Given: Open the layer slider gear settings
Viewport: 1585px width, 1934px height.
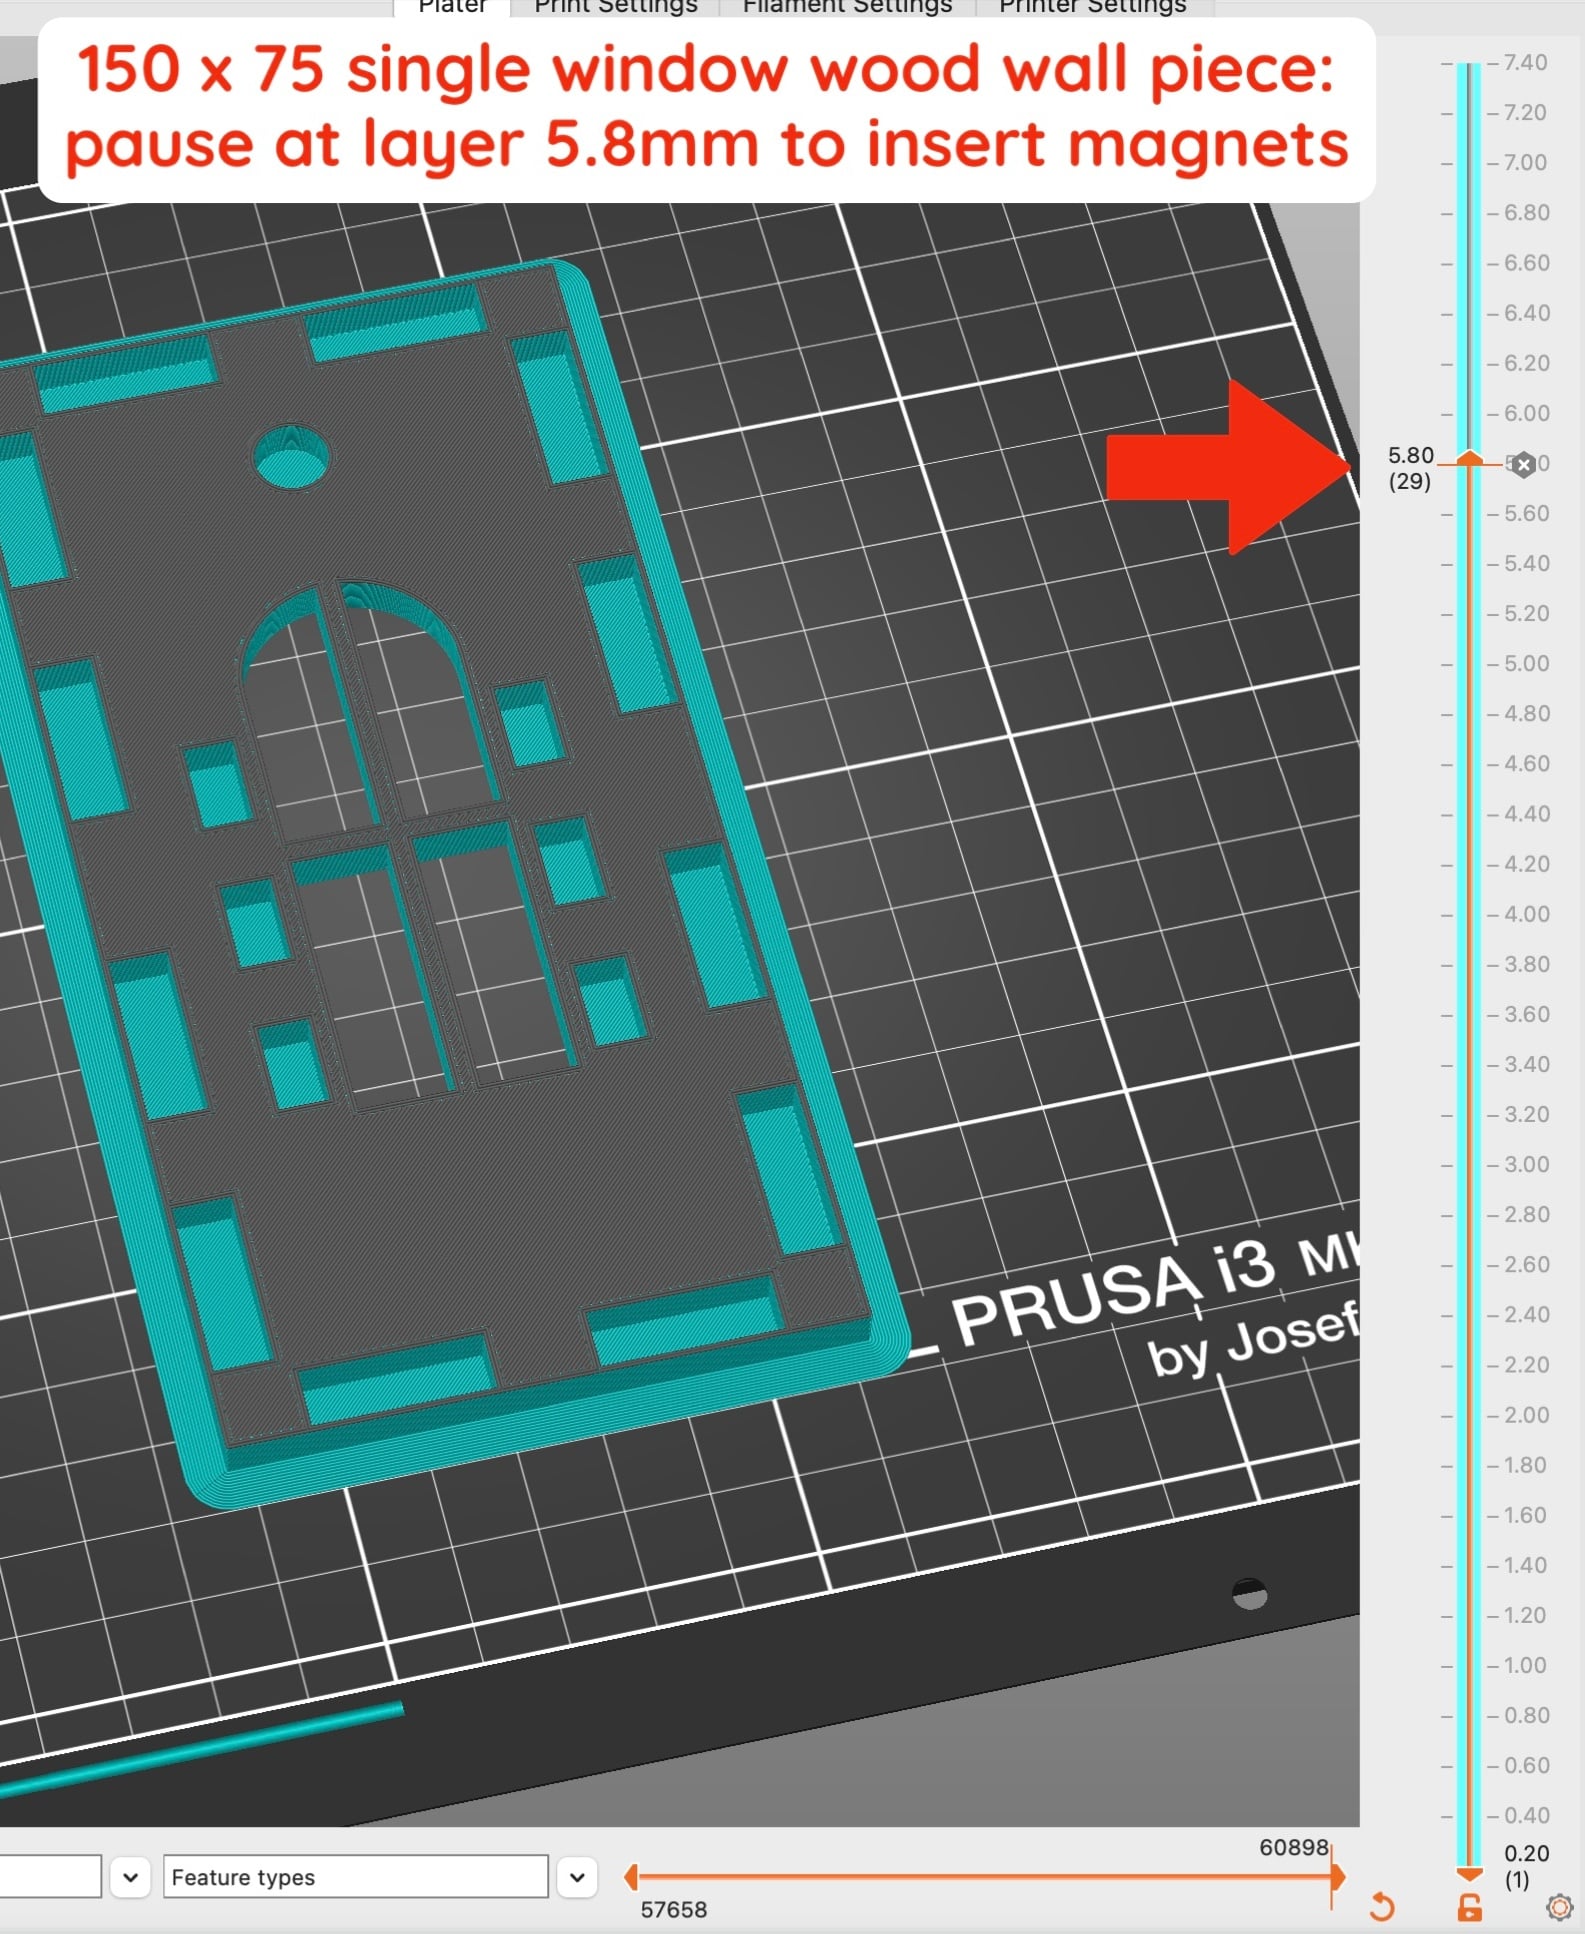Looking at the screenshot, I should (x=1559, y=1908).
